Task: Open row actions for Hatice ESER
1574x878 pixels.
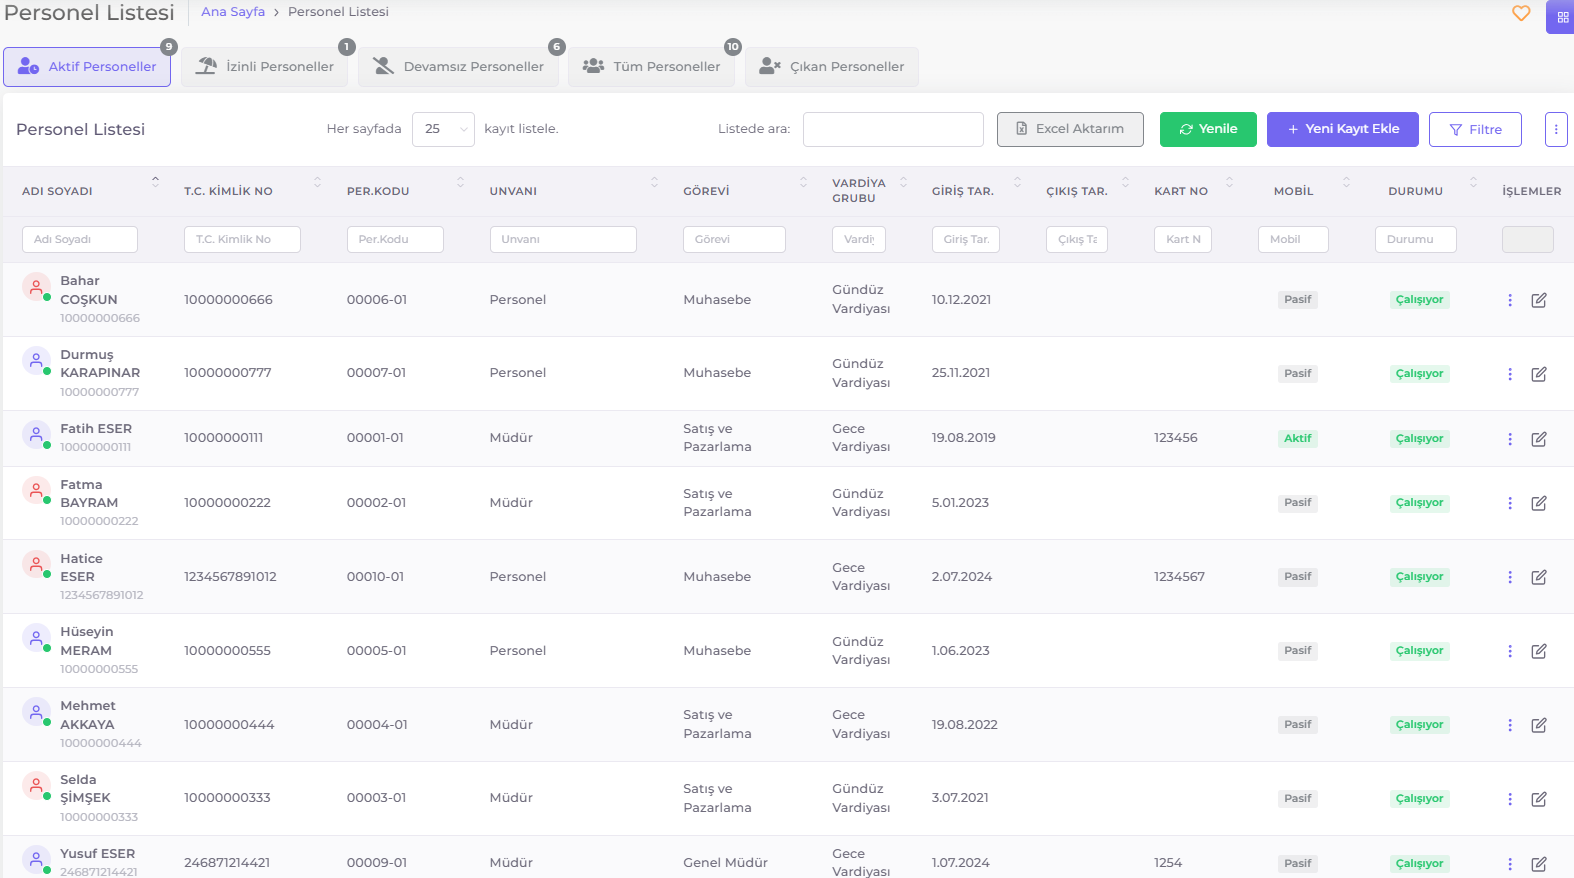Action: pos(1510,577)
